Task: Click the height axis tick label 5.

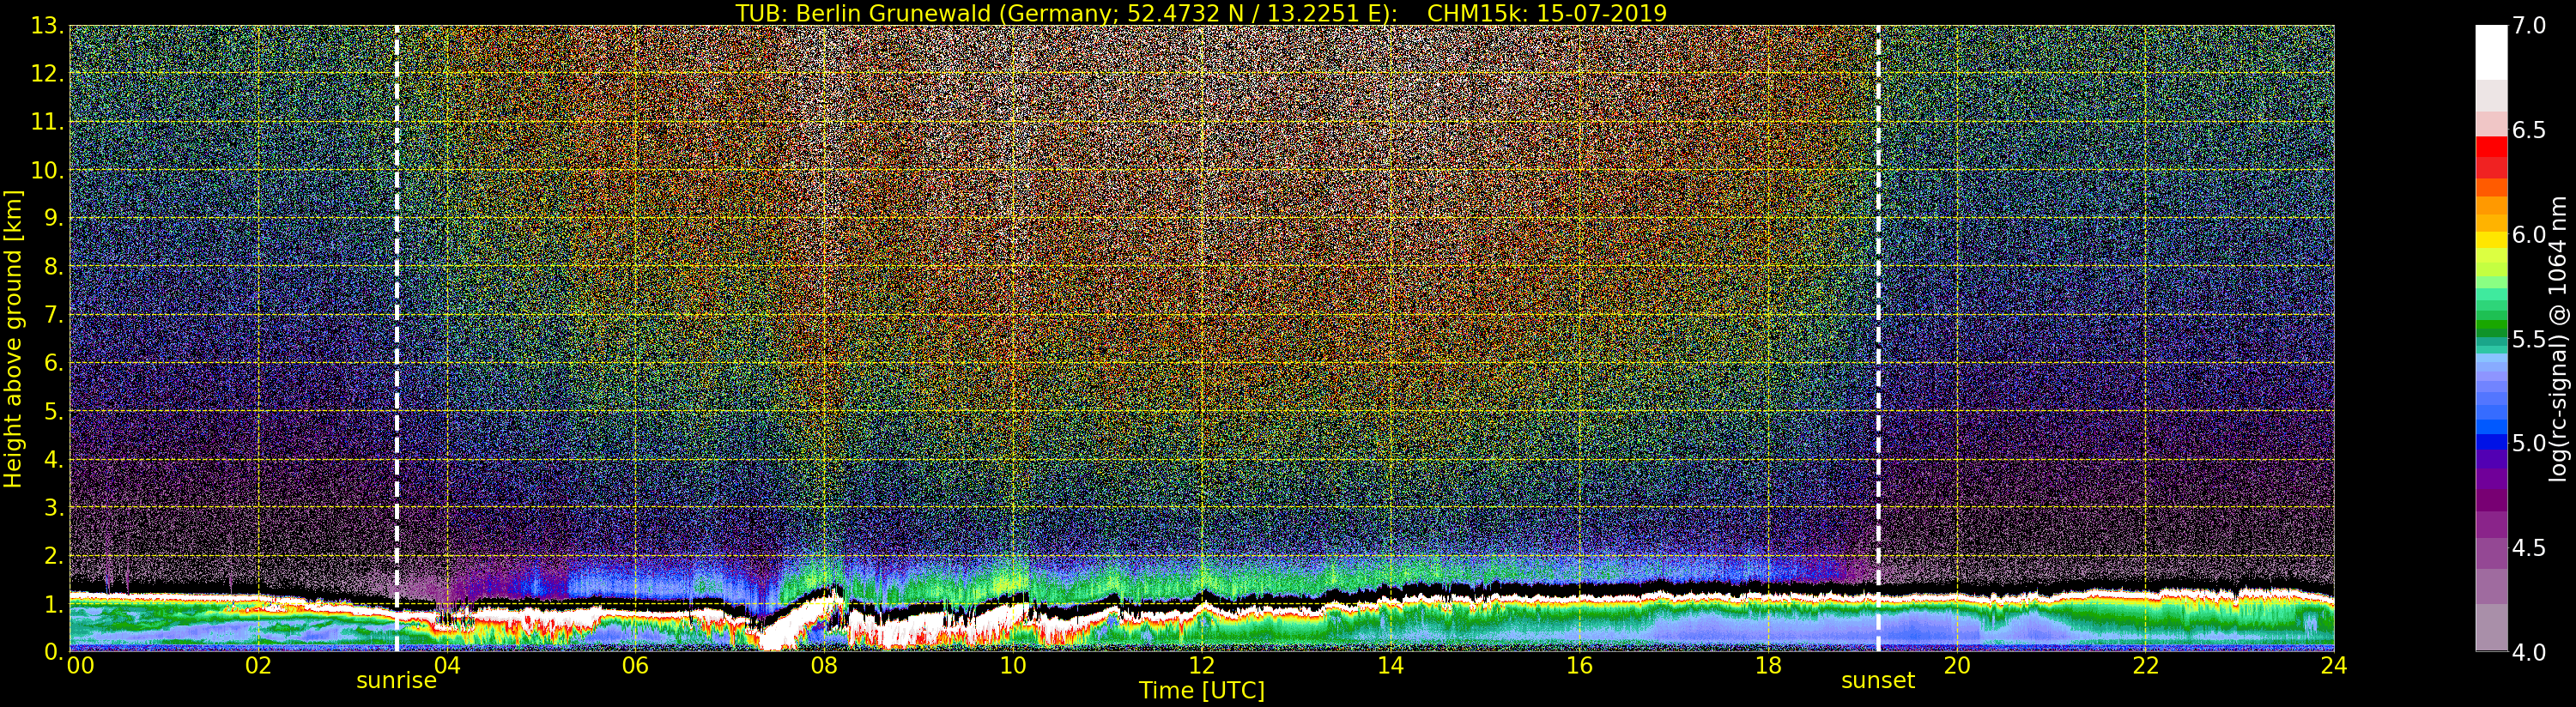Action: 54,411
